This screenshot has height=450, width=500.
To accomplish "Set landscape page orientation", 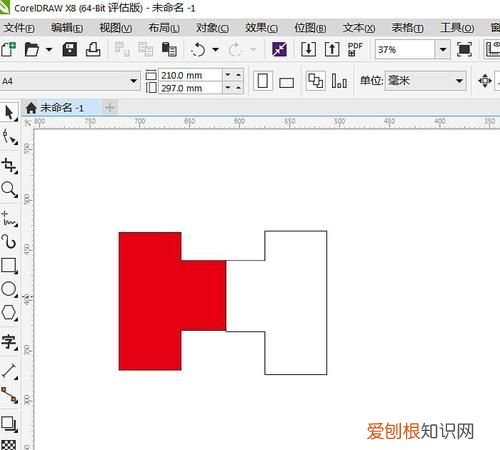I will 286,82.
